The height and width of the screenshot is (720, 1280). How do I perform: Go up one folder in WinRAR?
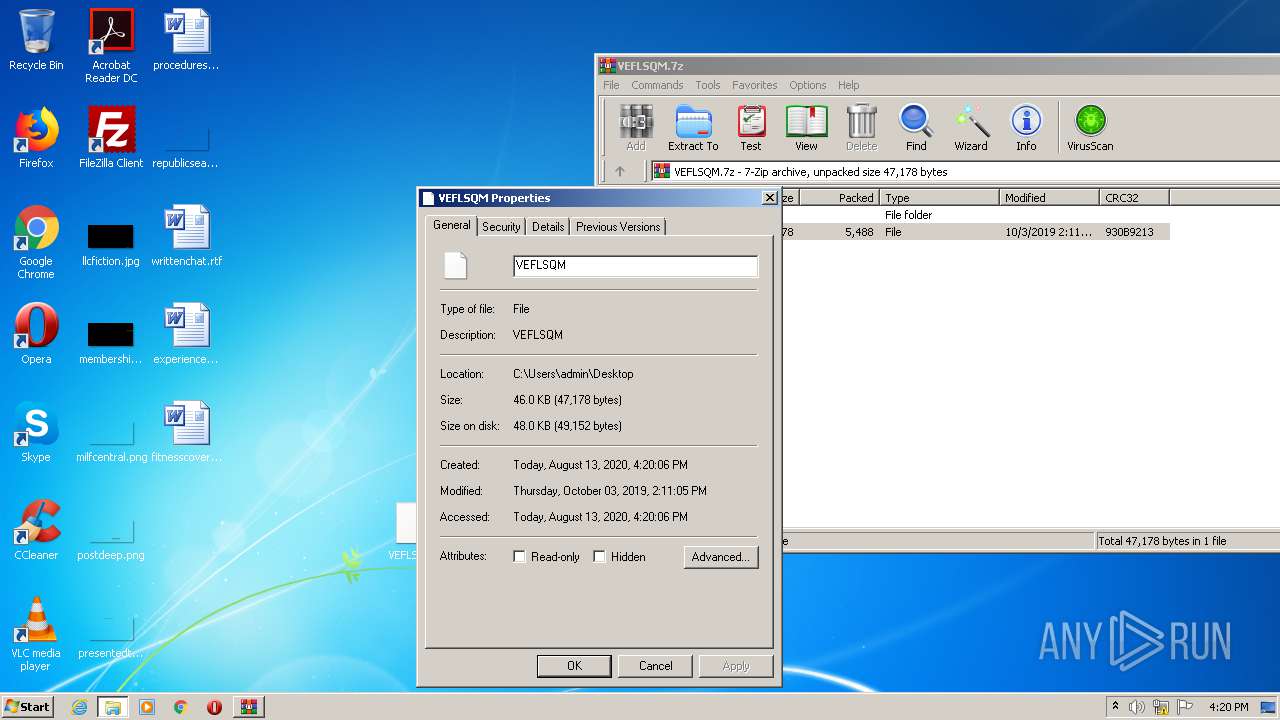tap(620, 171)
